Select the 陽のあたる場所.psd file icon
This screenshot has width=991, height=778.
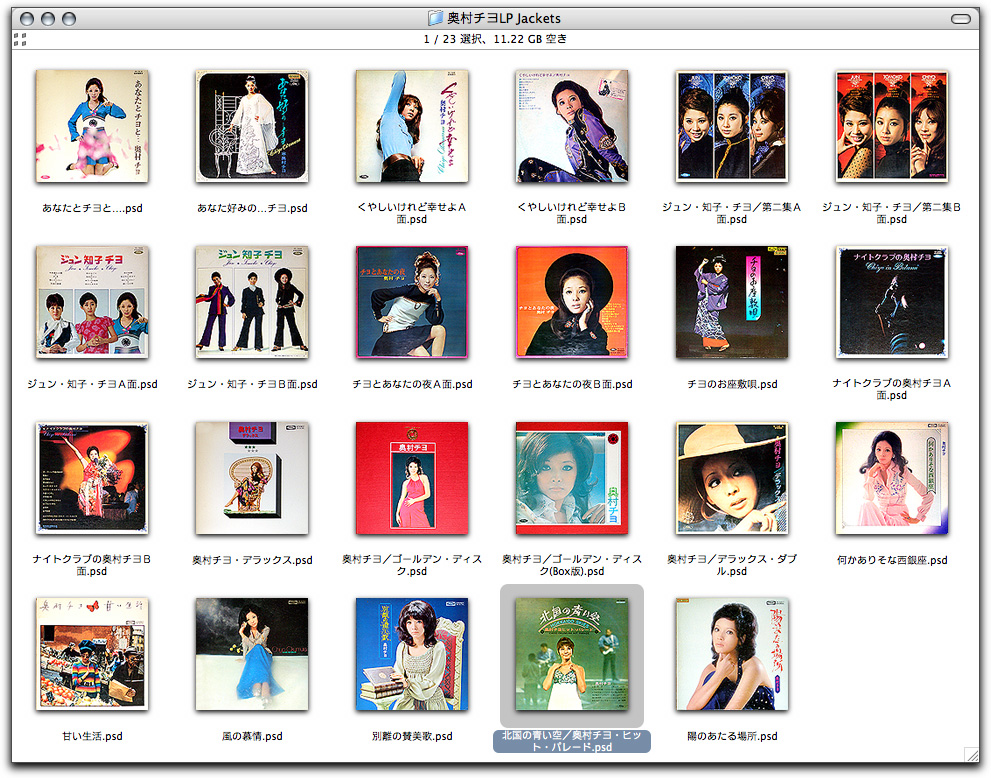[732, 654]
